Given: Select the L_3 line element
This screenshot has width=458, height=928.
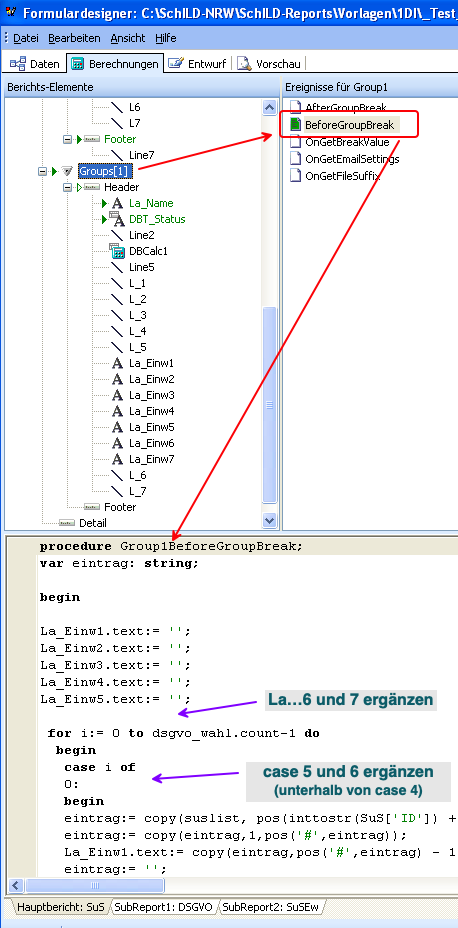Looking at the screenshot, I should [137, 315].
